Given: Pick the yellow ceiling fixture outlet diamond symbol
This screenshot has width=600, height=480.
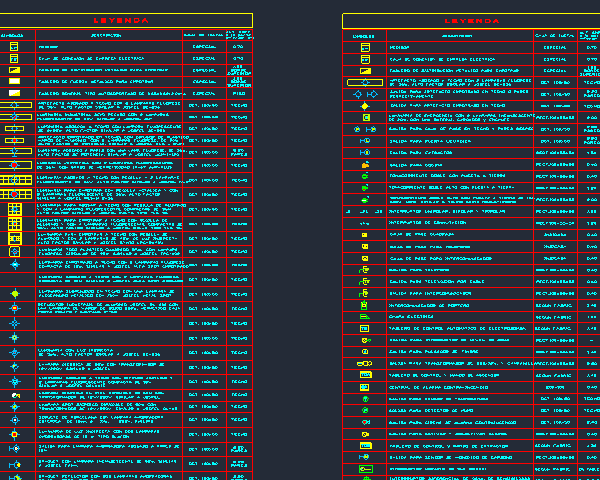Looking at the screenshot, I should click(365, 106).
